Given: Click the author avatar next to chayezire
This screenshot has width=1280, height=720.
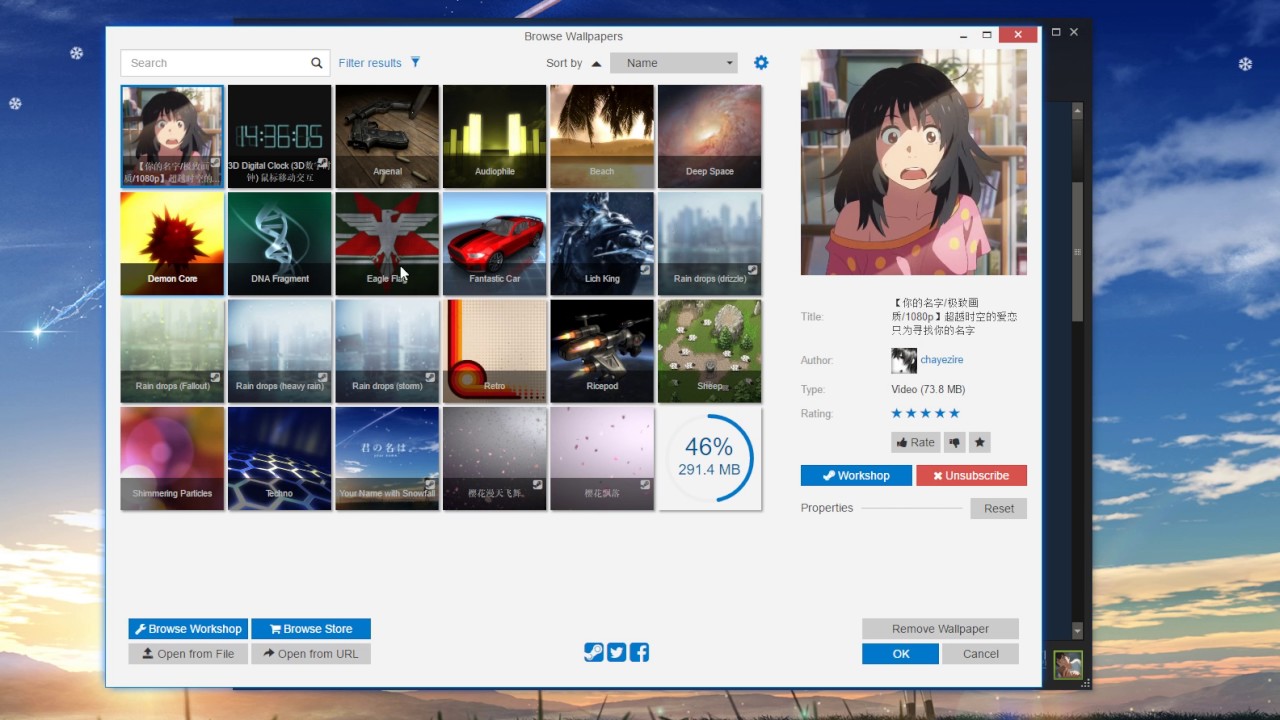Looking at the screenshot, I should click(904, 360).
